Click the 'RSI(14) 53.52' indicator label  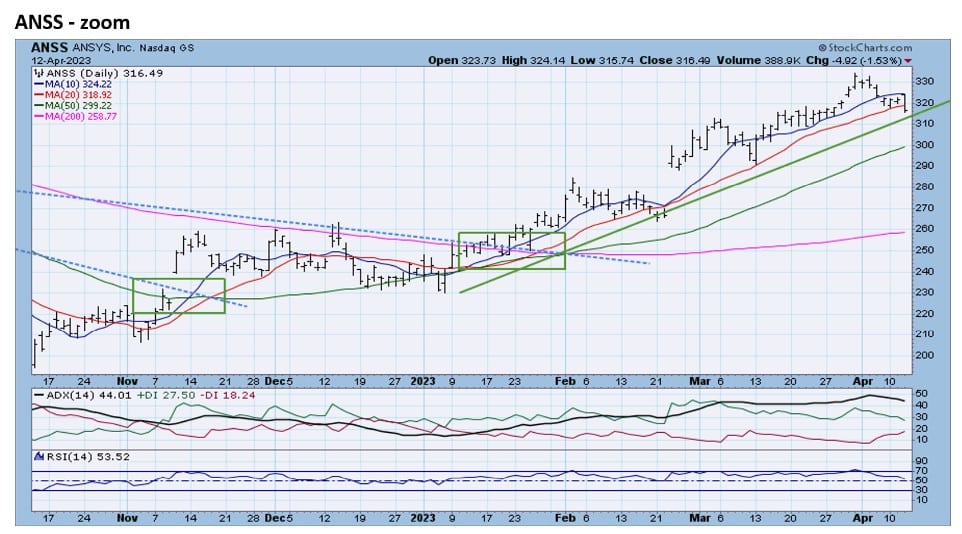[x=88, y=457]
